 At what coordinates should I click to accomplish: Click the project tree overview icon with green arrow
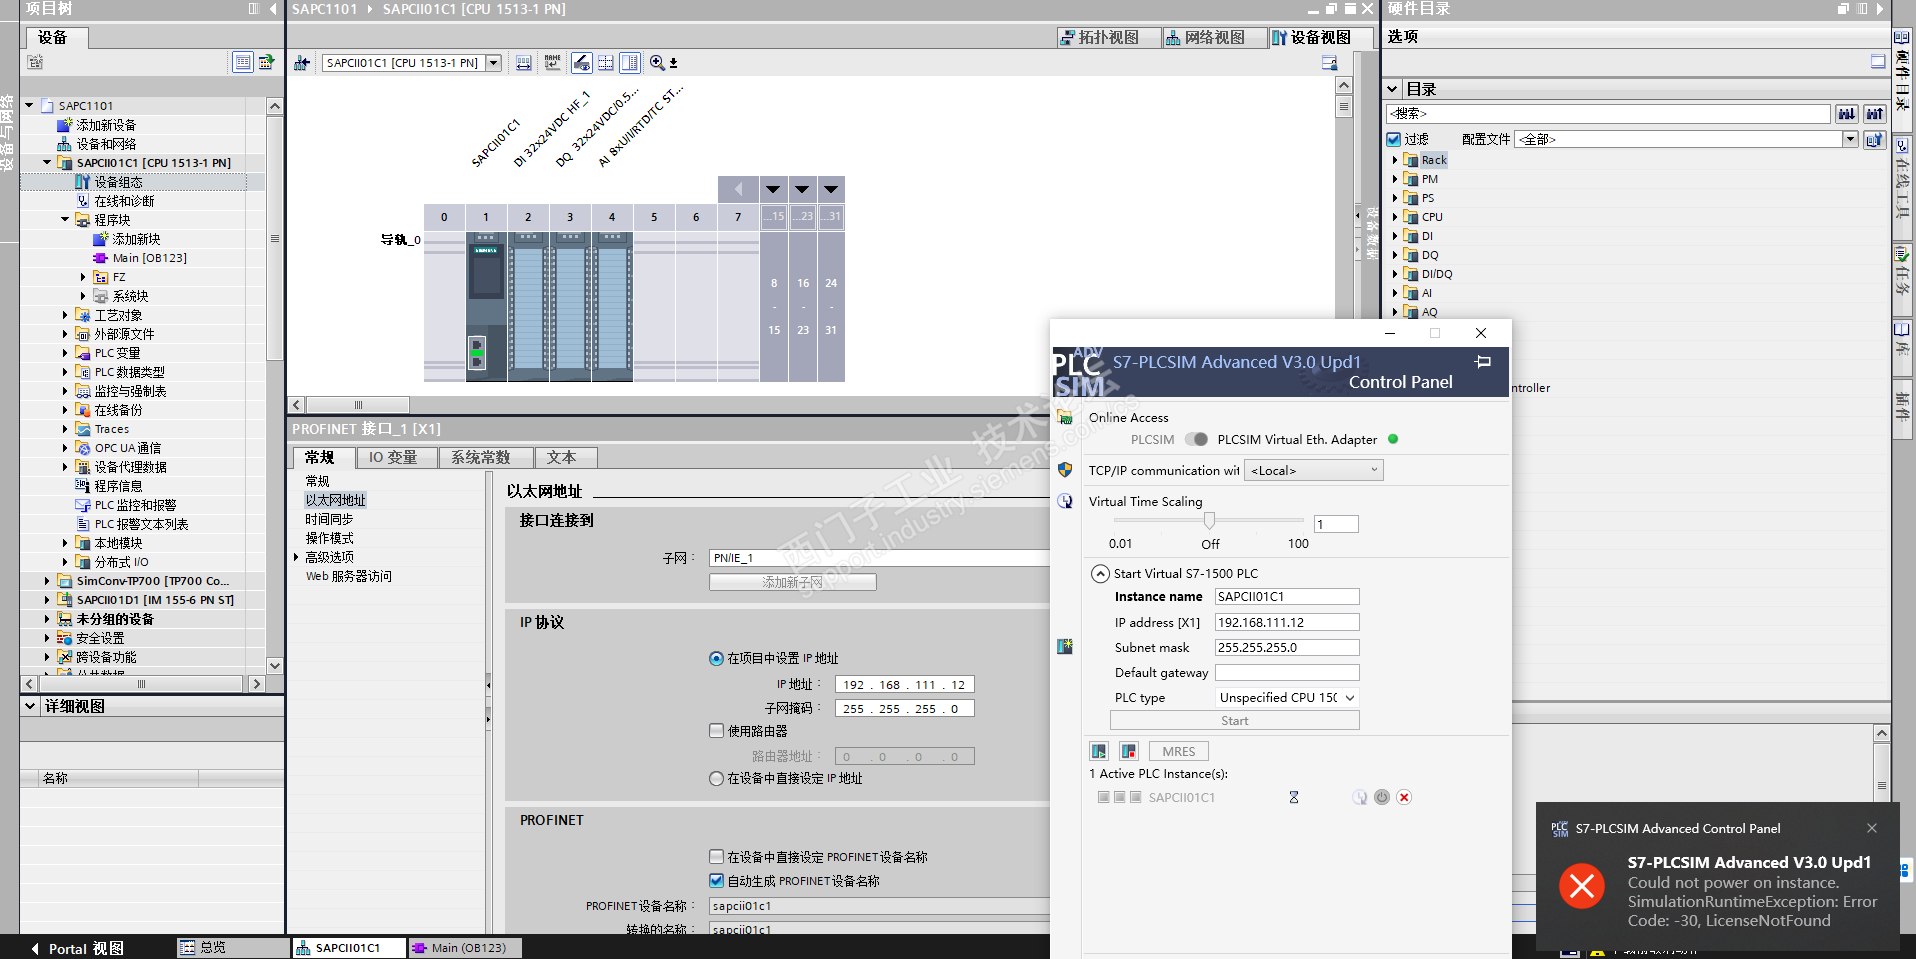[267, 62]
